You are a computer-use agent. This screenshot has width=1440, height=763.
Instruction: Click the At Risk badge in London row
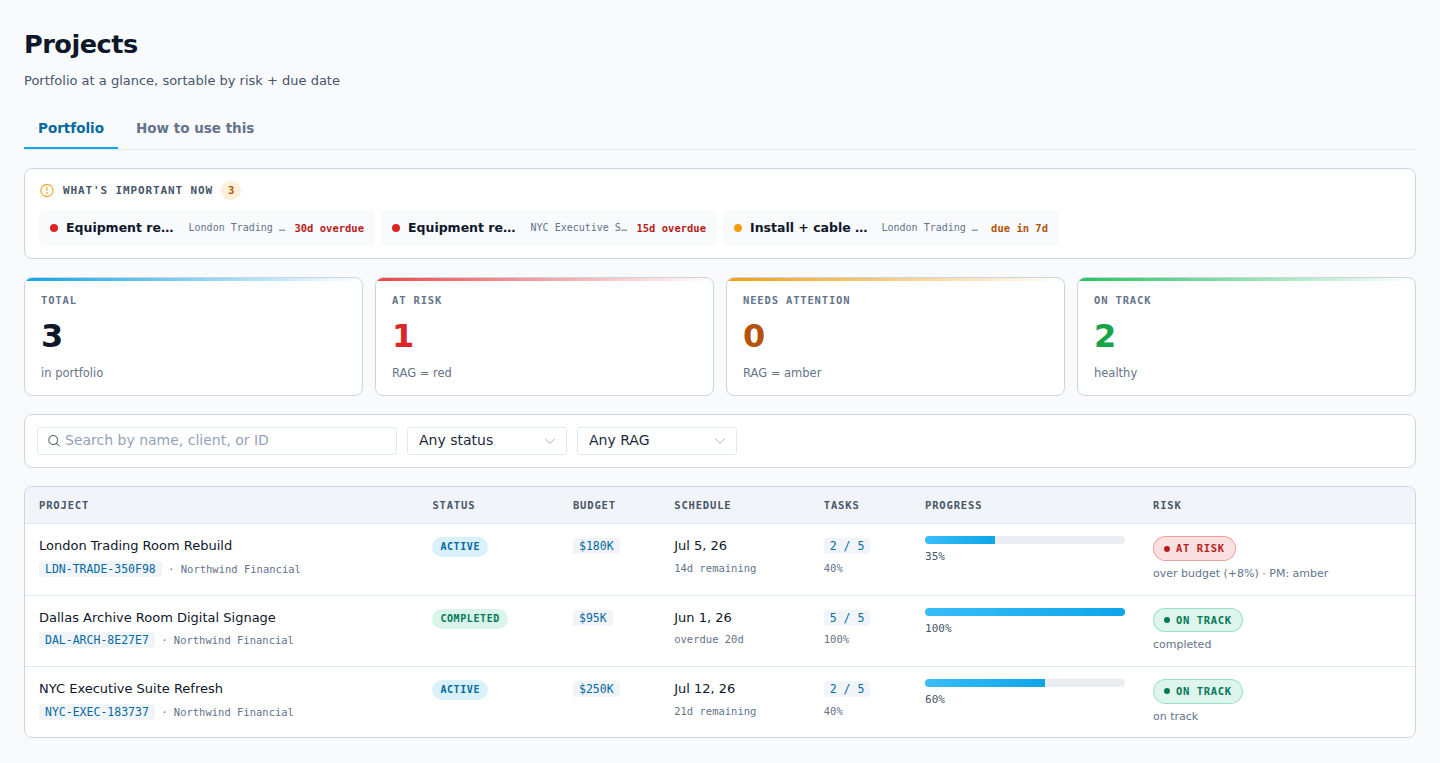(x=1194, y=548)
